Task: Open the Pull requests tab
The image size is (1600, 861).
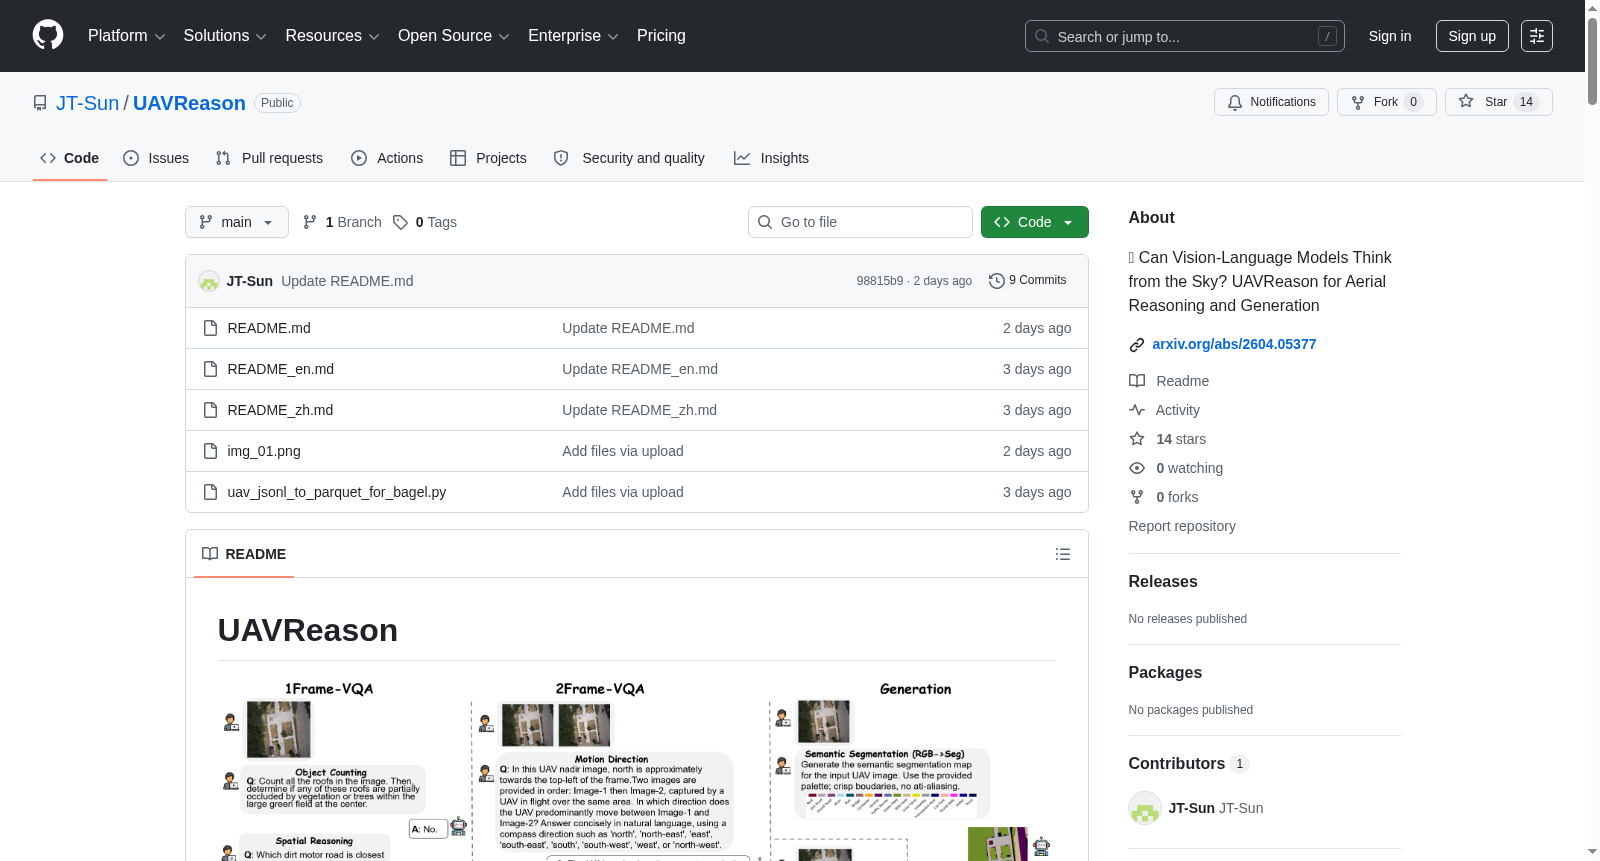Action: click(x=269, y=158)
